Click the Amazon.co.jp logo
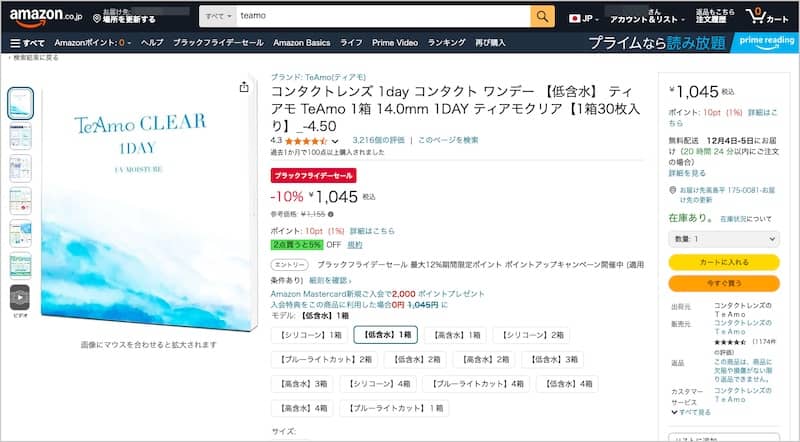This screenshot has width=800, height=442. pos(45,17)
